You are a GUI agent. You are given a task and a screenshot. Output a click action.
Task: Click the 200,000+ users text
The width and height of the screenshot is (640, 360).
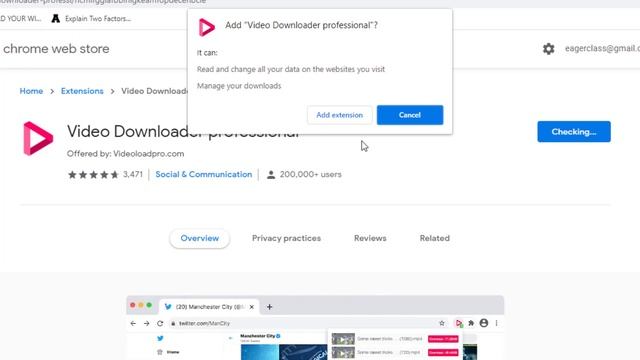tap(311, 174)
